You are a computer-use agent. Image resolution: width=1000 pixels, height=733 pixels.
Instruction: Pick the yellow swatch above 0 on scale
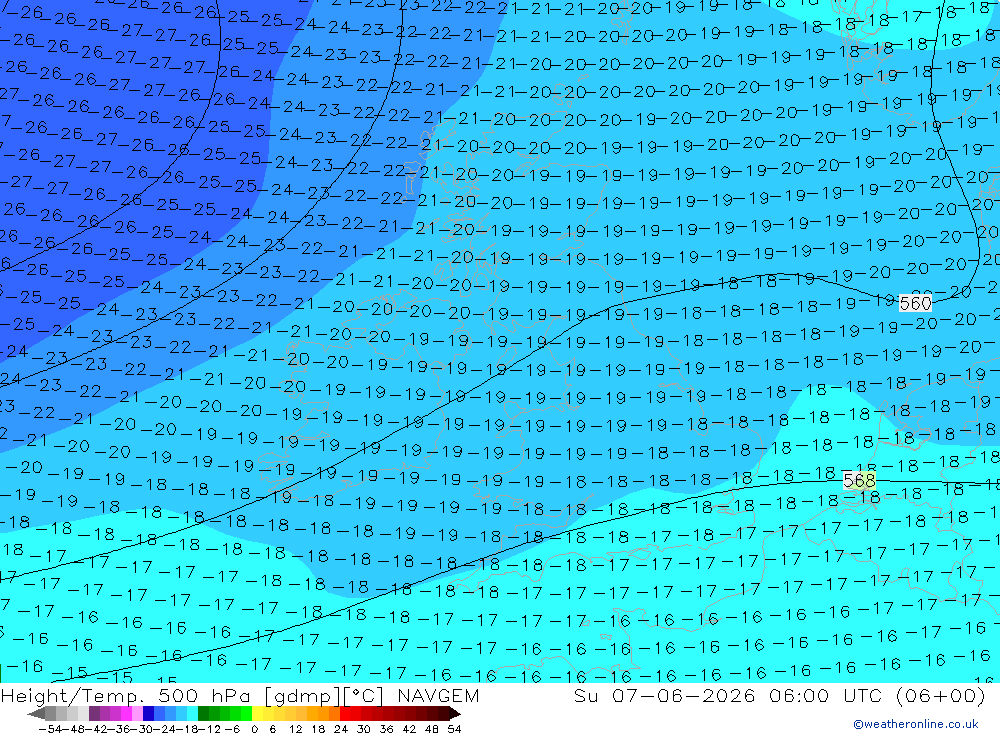[x=258, y=714]
